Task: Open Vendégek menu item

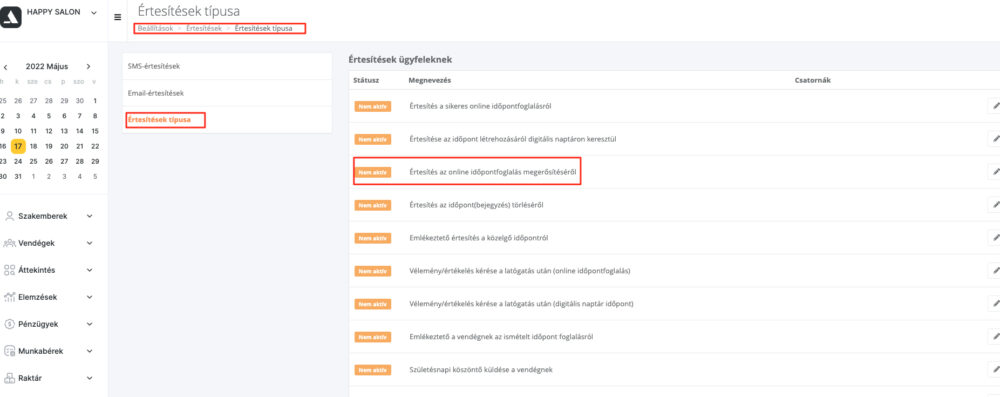Action: coord(36,243)
